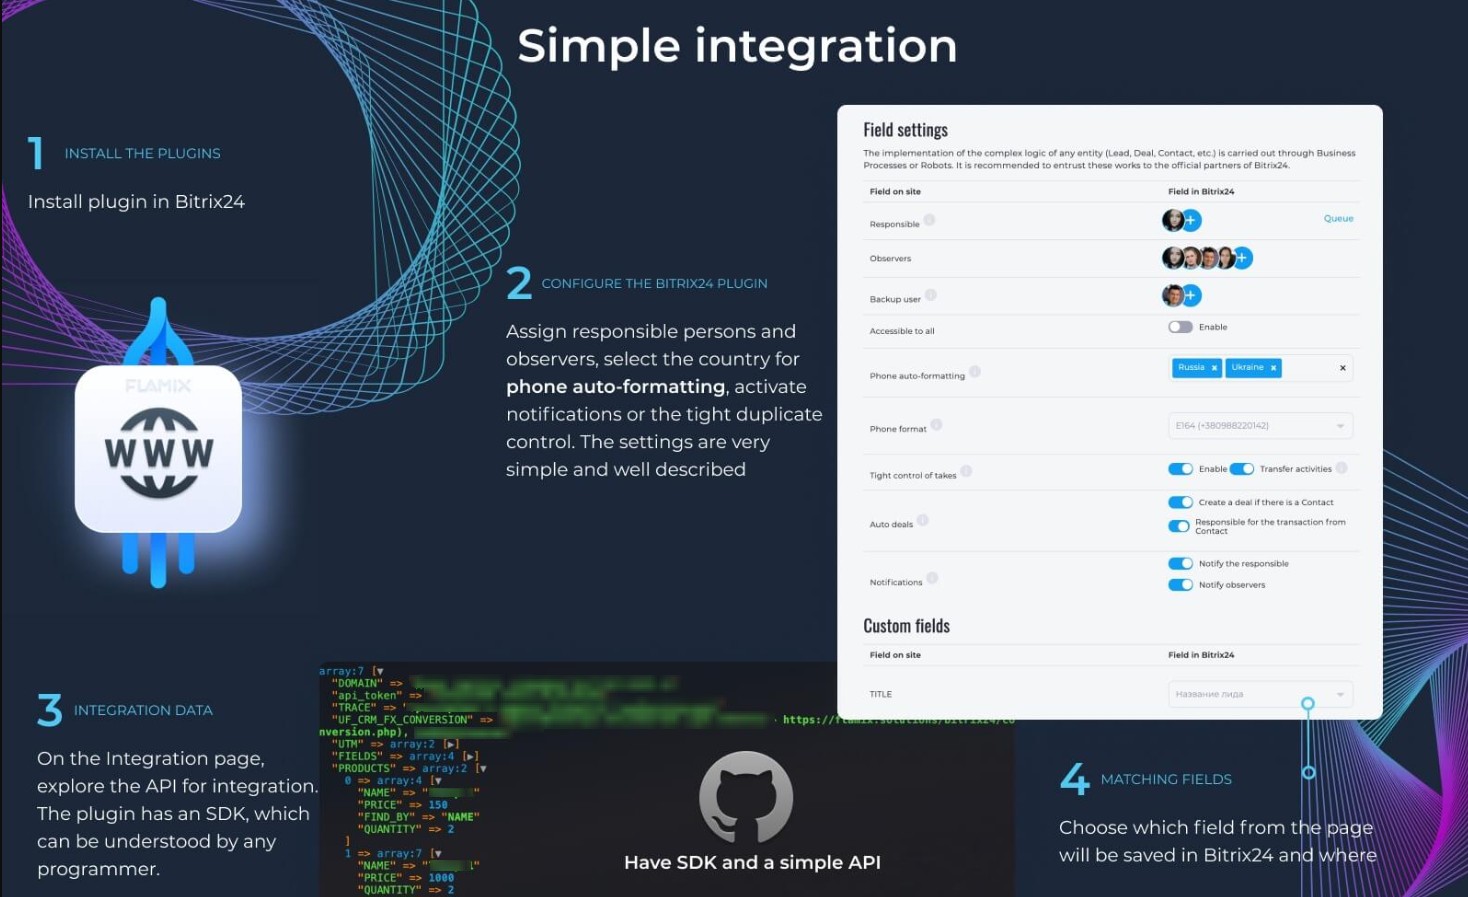The image size is (1468, 897).
Task: Click the info icon next to Responsible
Action: tap(929, 220)
